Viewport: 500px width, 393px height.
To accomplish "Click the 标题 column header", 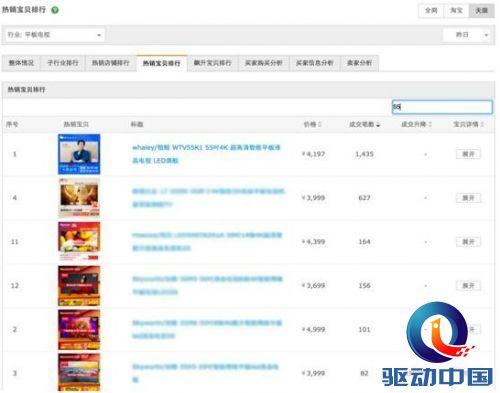I will [x=137, y=124].
